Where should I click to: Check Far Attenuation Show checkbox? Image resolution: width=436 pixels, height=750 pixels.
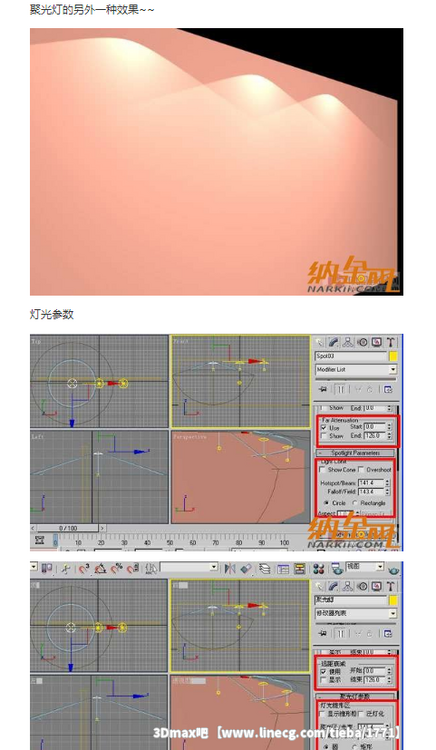tap(324, 436)
